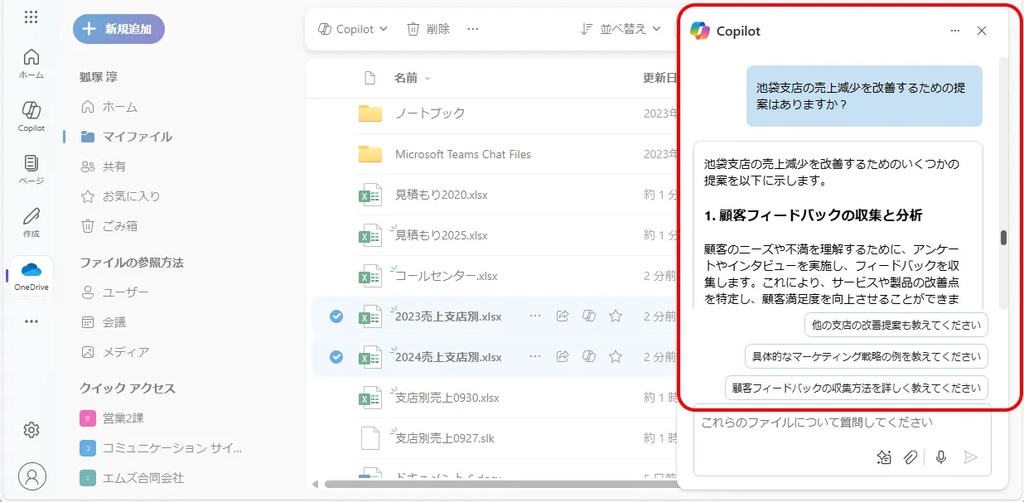The image size is (1024, 502).
Task: Open the settings gear in left rail
Action: click(x=31, y=430)
